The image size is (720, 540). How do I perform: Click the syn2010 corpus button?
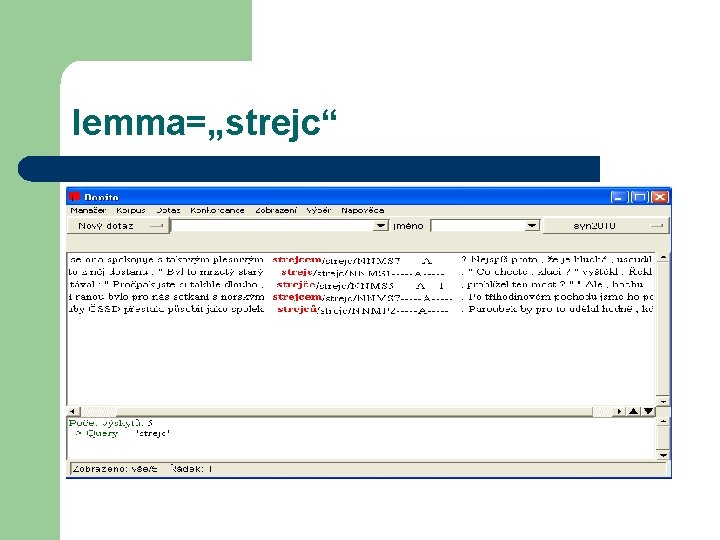[x=606, y=226]
